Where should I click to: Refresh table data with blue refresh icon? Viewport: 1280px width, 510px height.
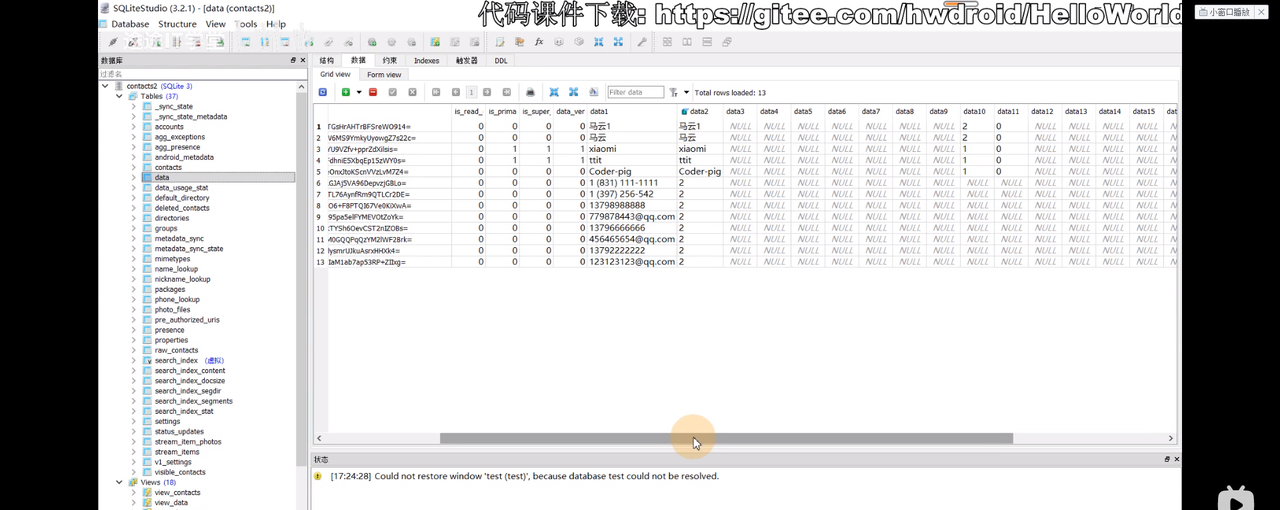pyautogui.click(x=322, y=92)
